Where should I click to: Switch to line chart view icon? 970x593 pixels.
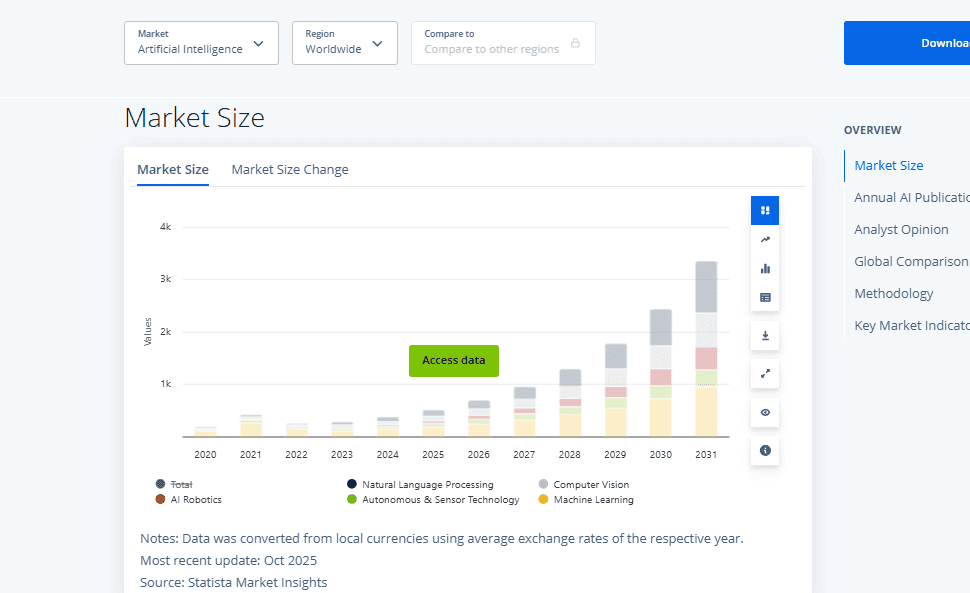765,239
